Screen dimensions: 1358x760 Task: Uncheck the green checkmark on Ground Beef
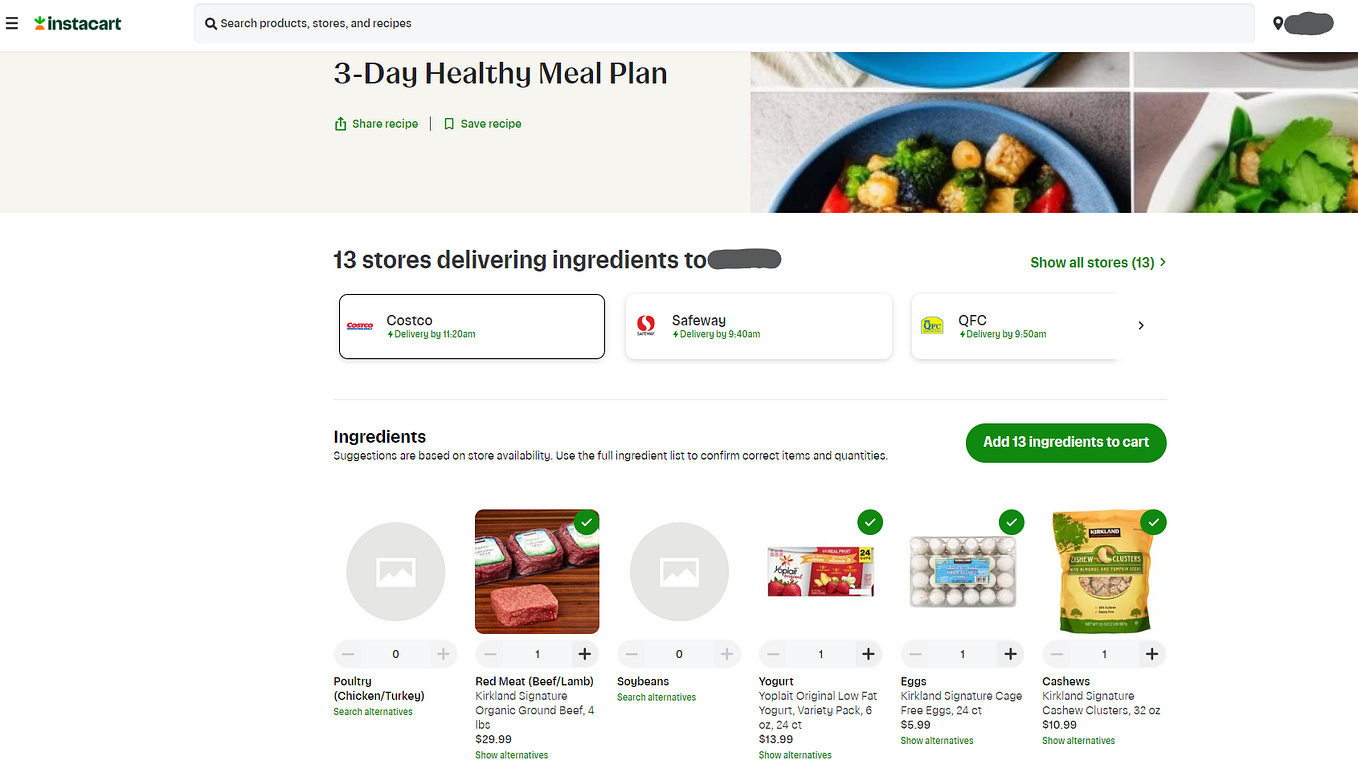pyautogui.click(x=587, y=522)
